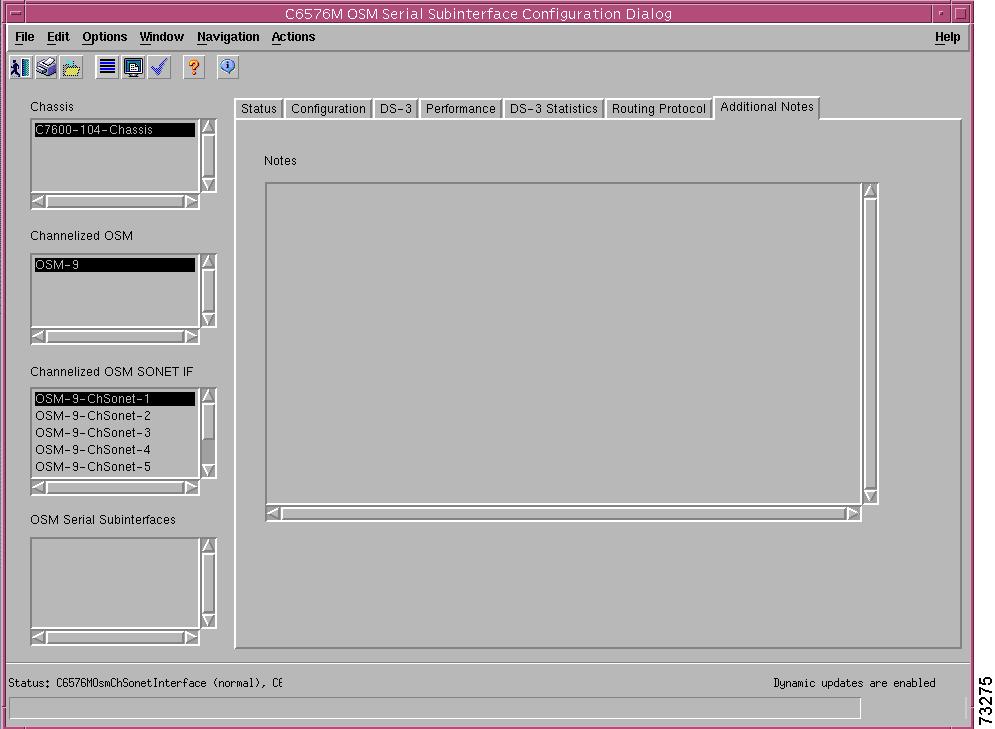995x729 pixels.
Task: Open the Options menu
Action: 105,37
